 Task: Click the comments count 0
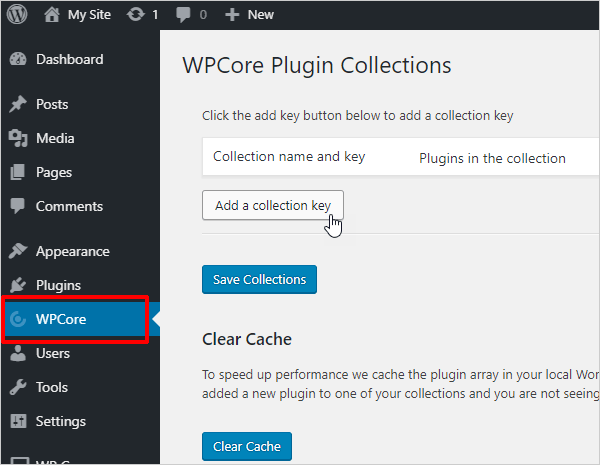click(x=203, y=15)
